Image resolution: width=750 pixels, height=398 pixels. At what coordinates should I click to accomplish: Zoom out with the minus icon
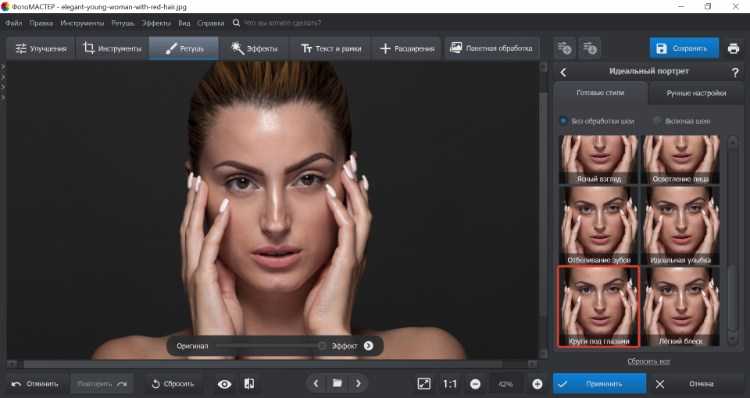(x=475, y=384)
